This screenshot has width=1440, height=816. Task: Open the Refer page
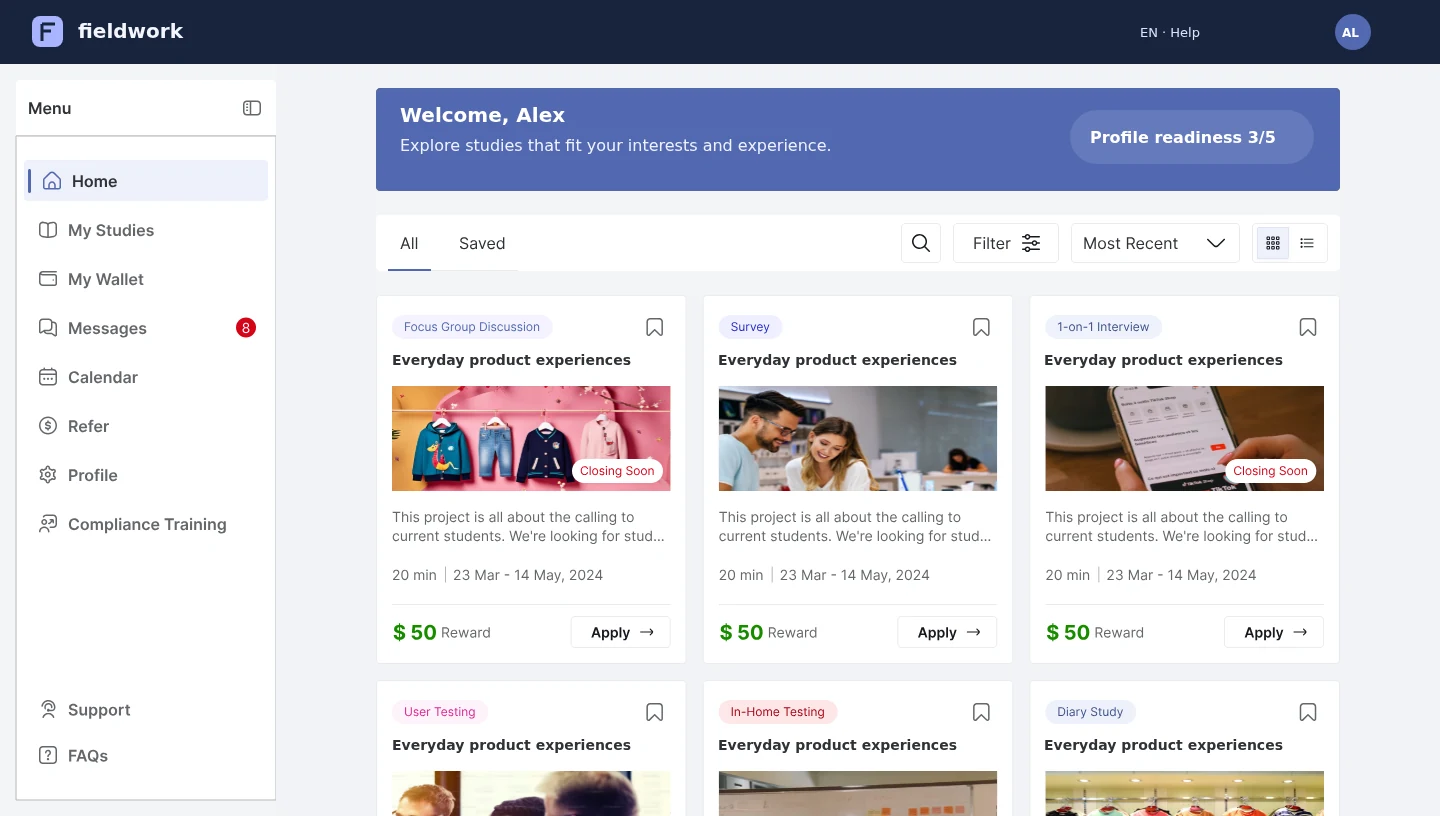pyautogui.click(x=146, y=426)
